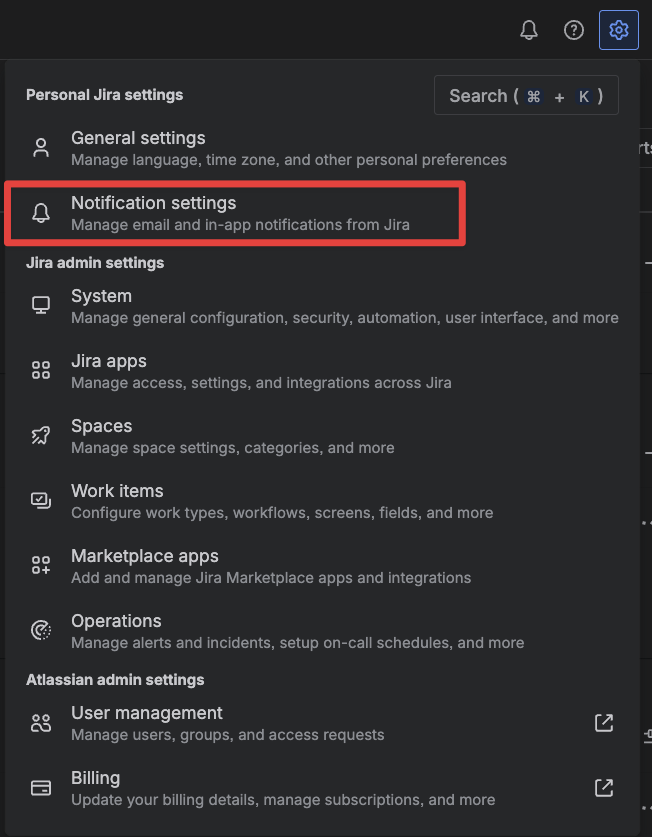Click the notifications bell icon in top bar

tap(529, 30)
